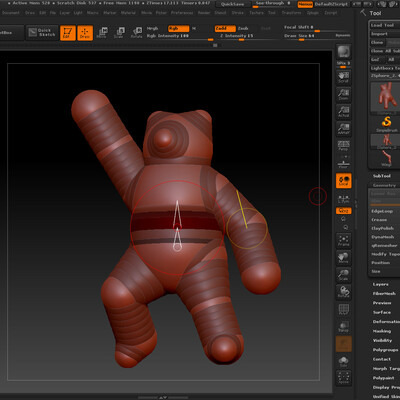Toggle the PolyF polyframe icon
The width and height of the screenshot is (400, 400).
point(343,310)
